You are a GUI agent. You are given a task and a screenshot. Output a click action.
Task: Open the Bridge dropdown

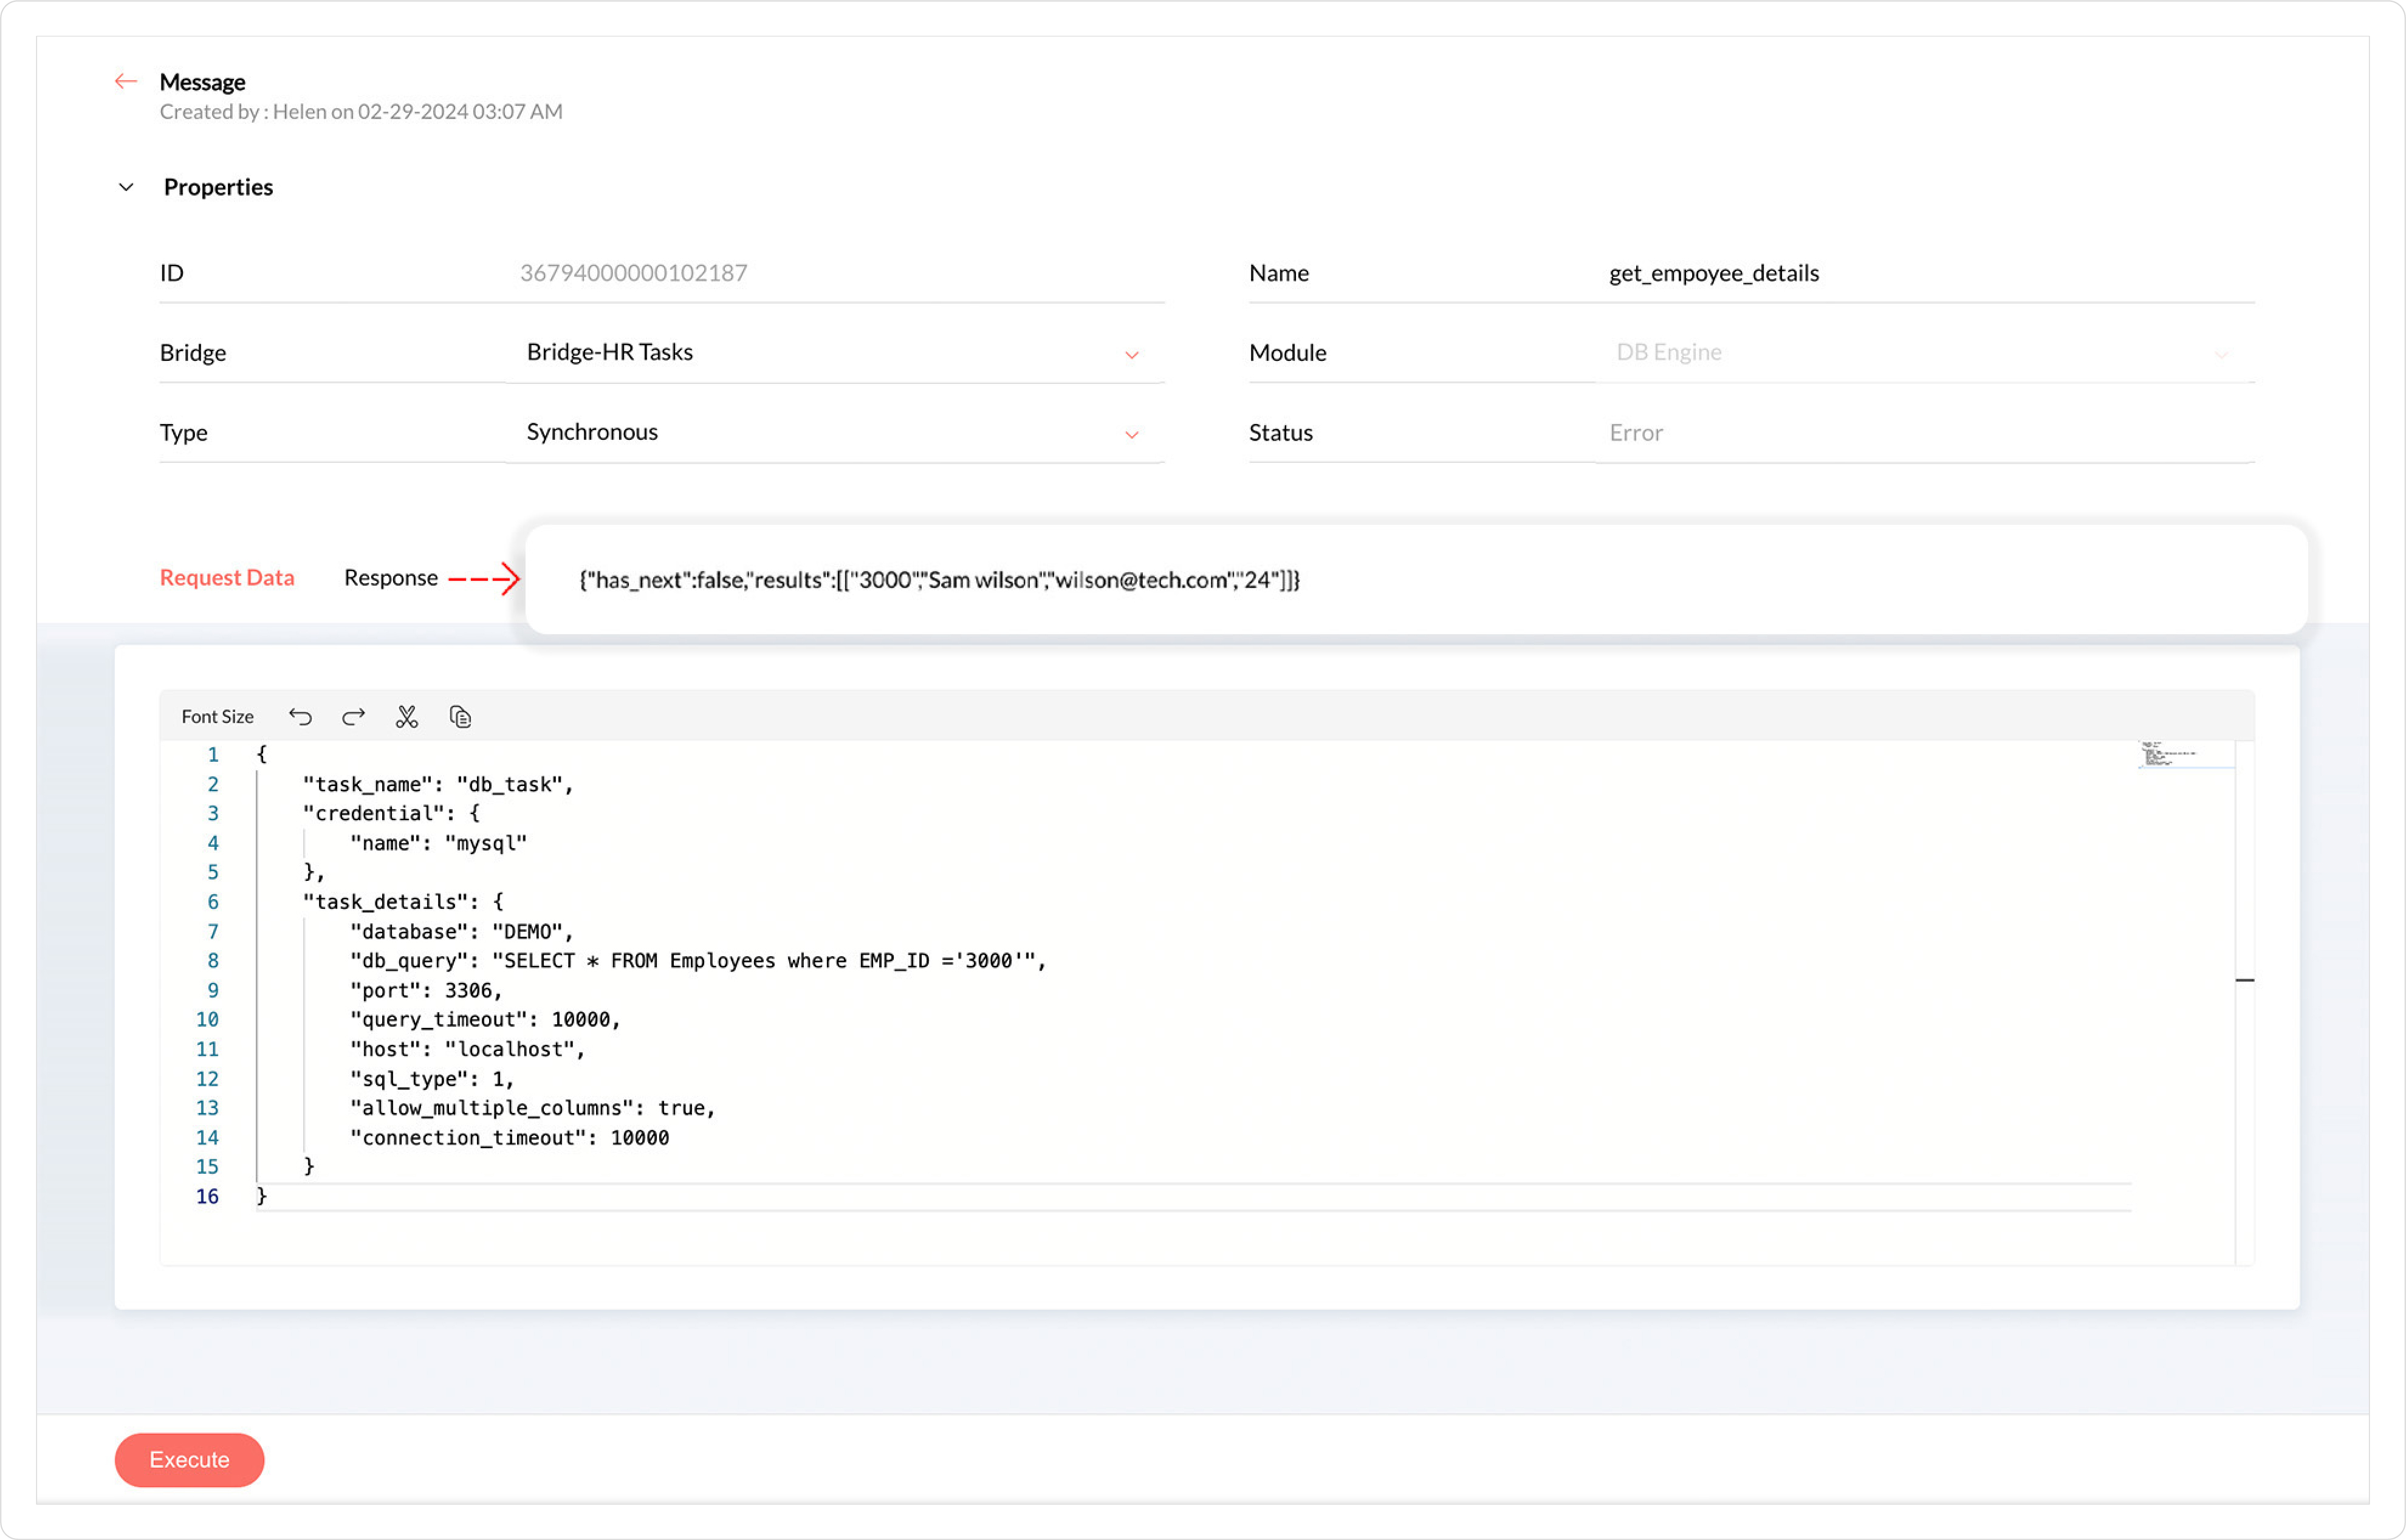(1131, 354)
